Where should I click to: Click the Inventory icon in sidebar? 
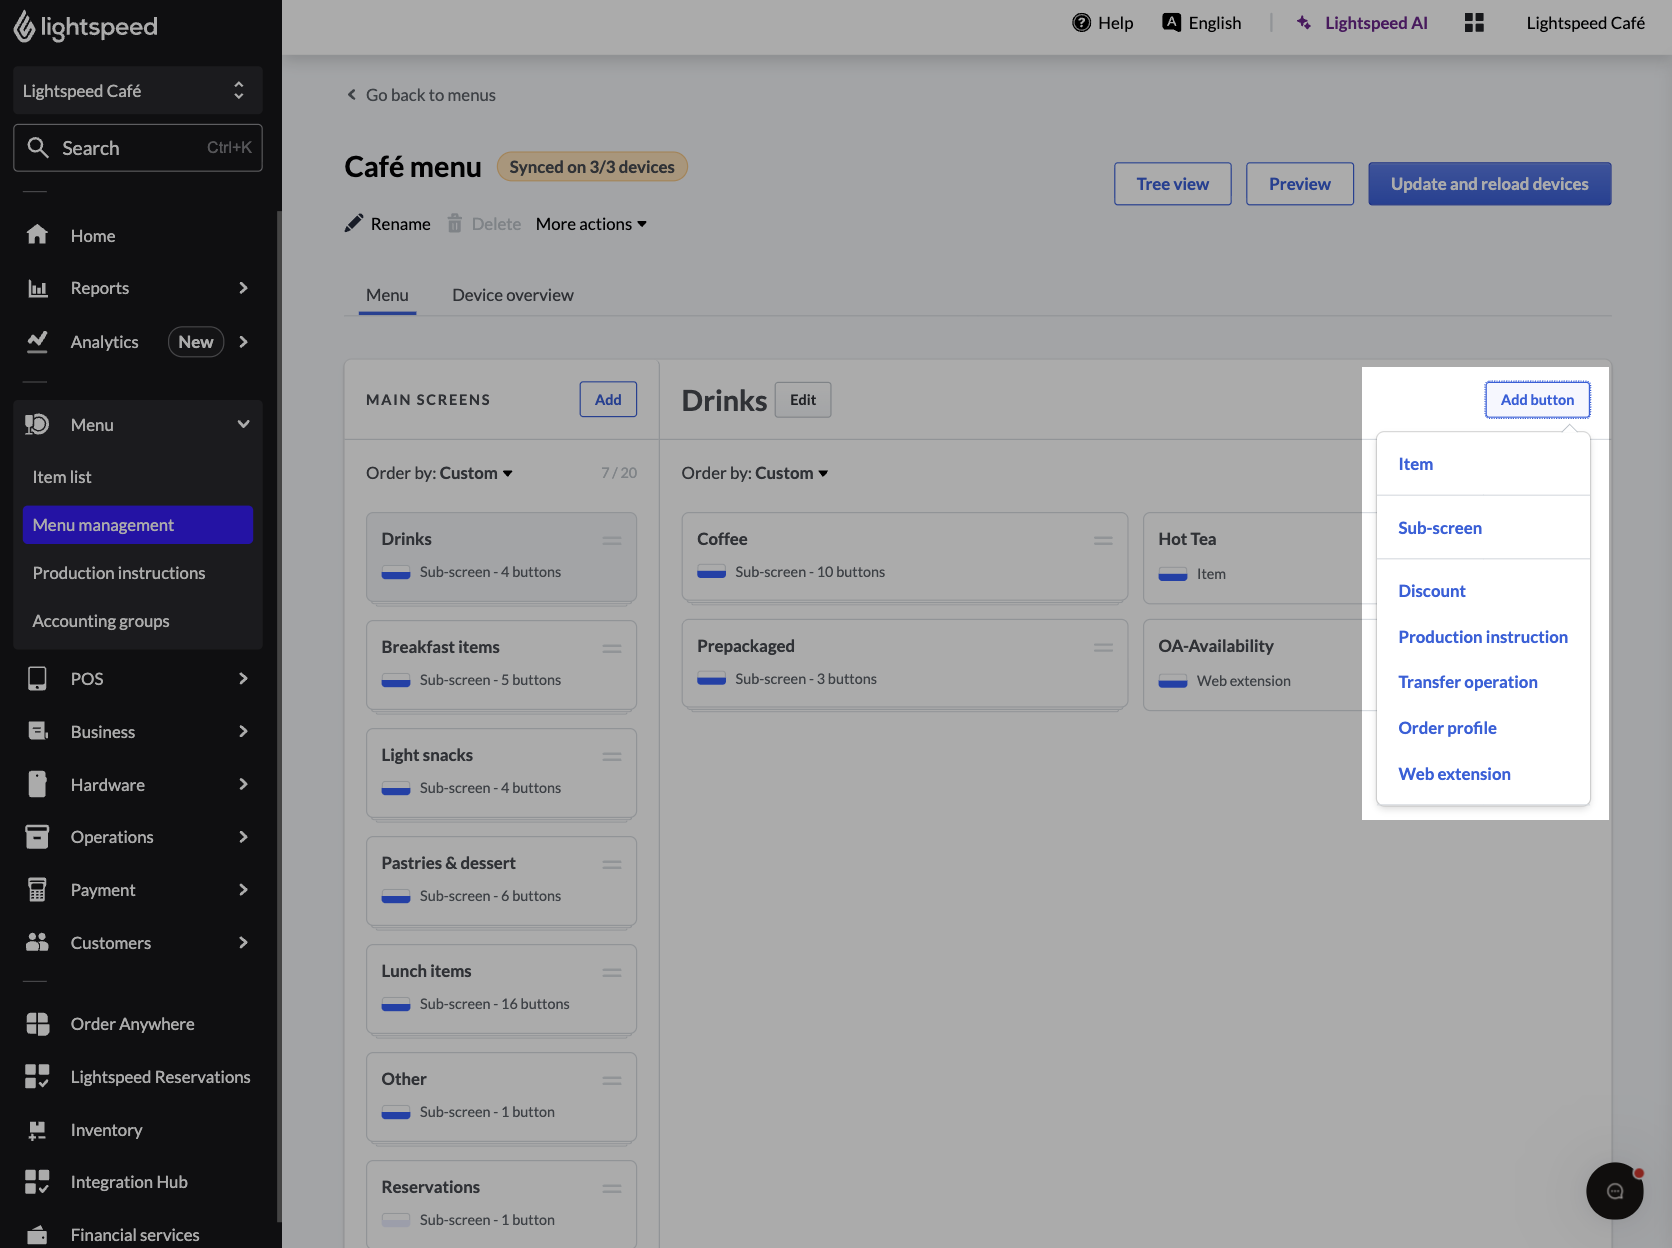(x=37, y=1130)
